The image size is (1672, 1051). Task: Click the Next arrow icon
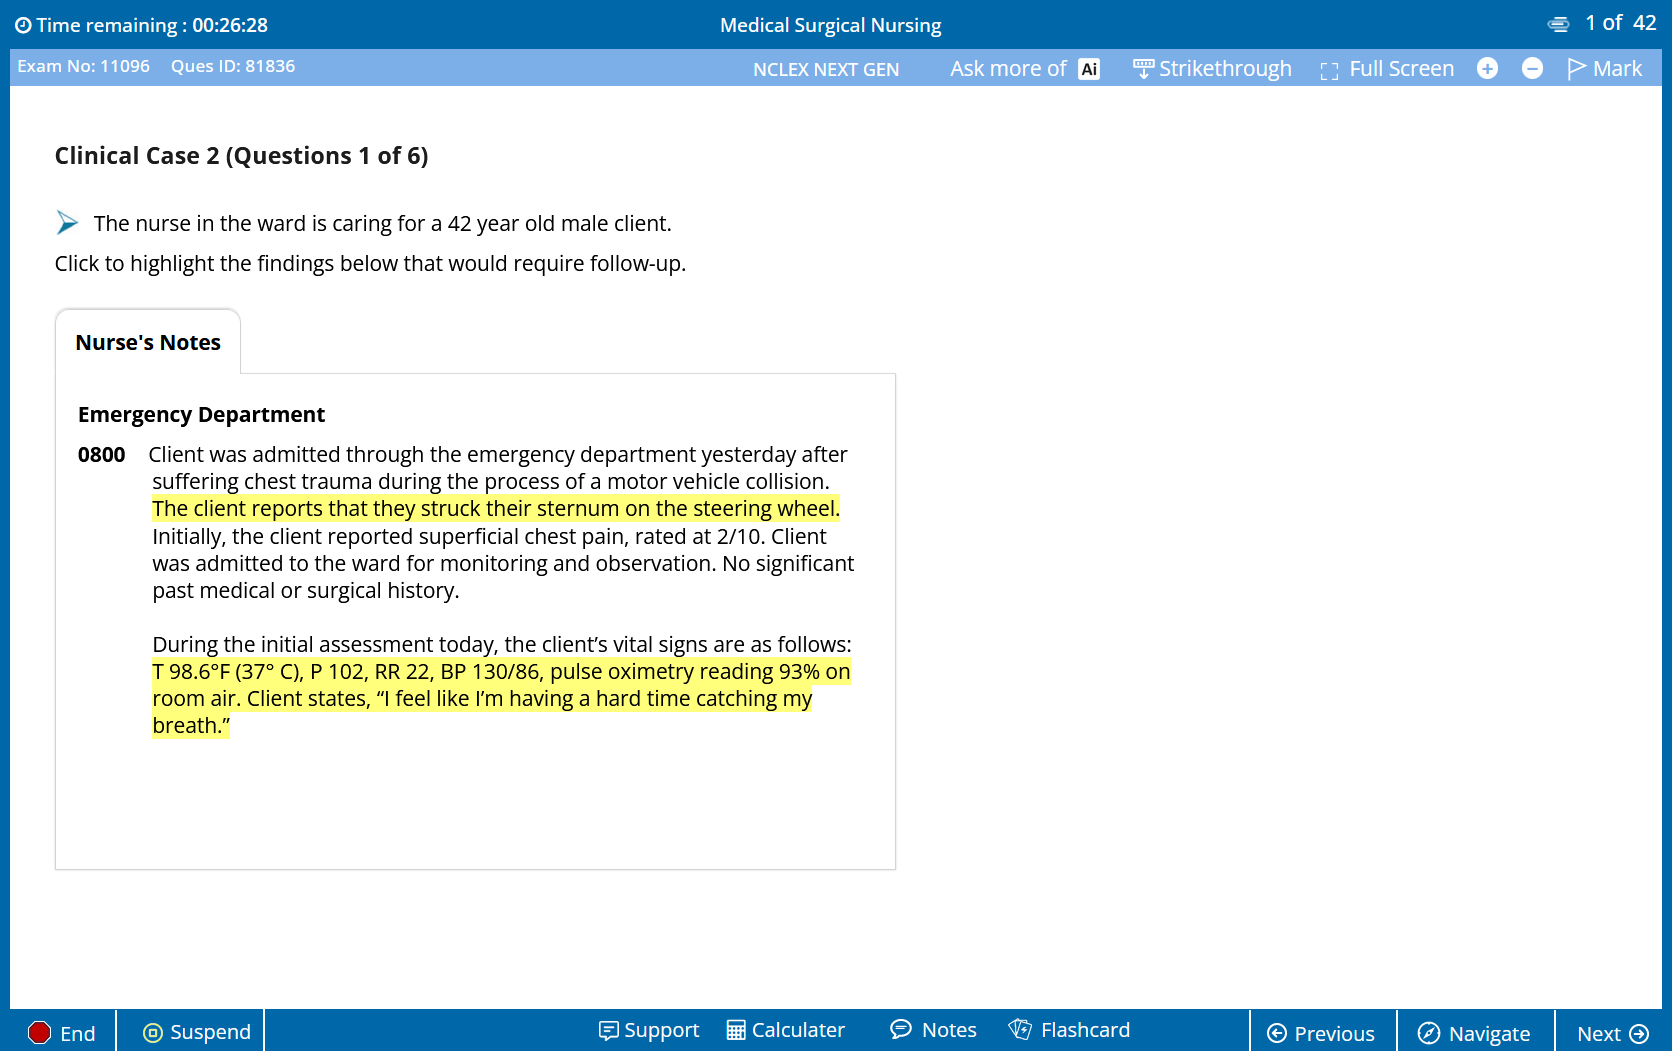click(x=1639, y=1034)
